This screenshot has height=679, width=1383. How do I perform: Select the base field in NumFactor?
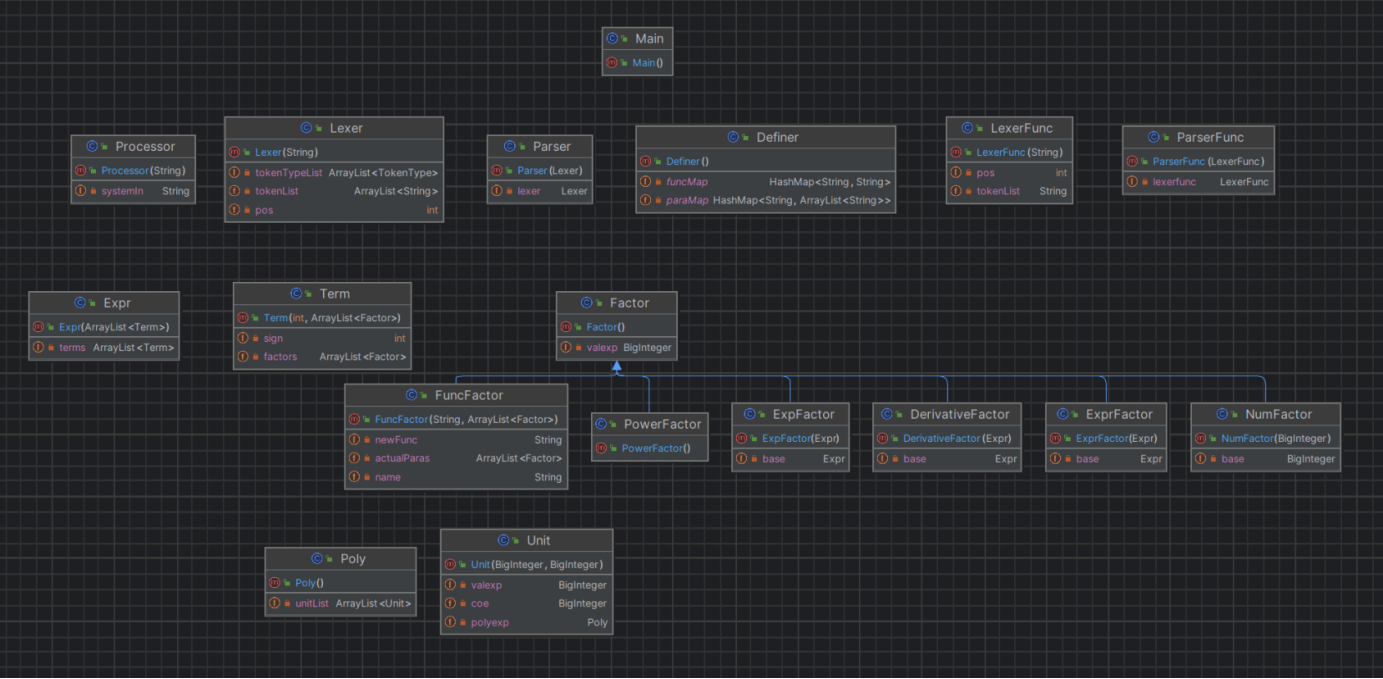[x=1265, y=459]
